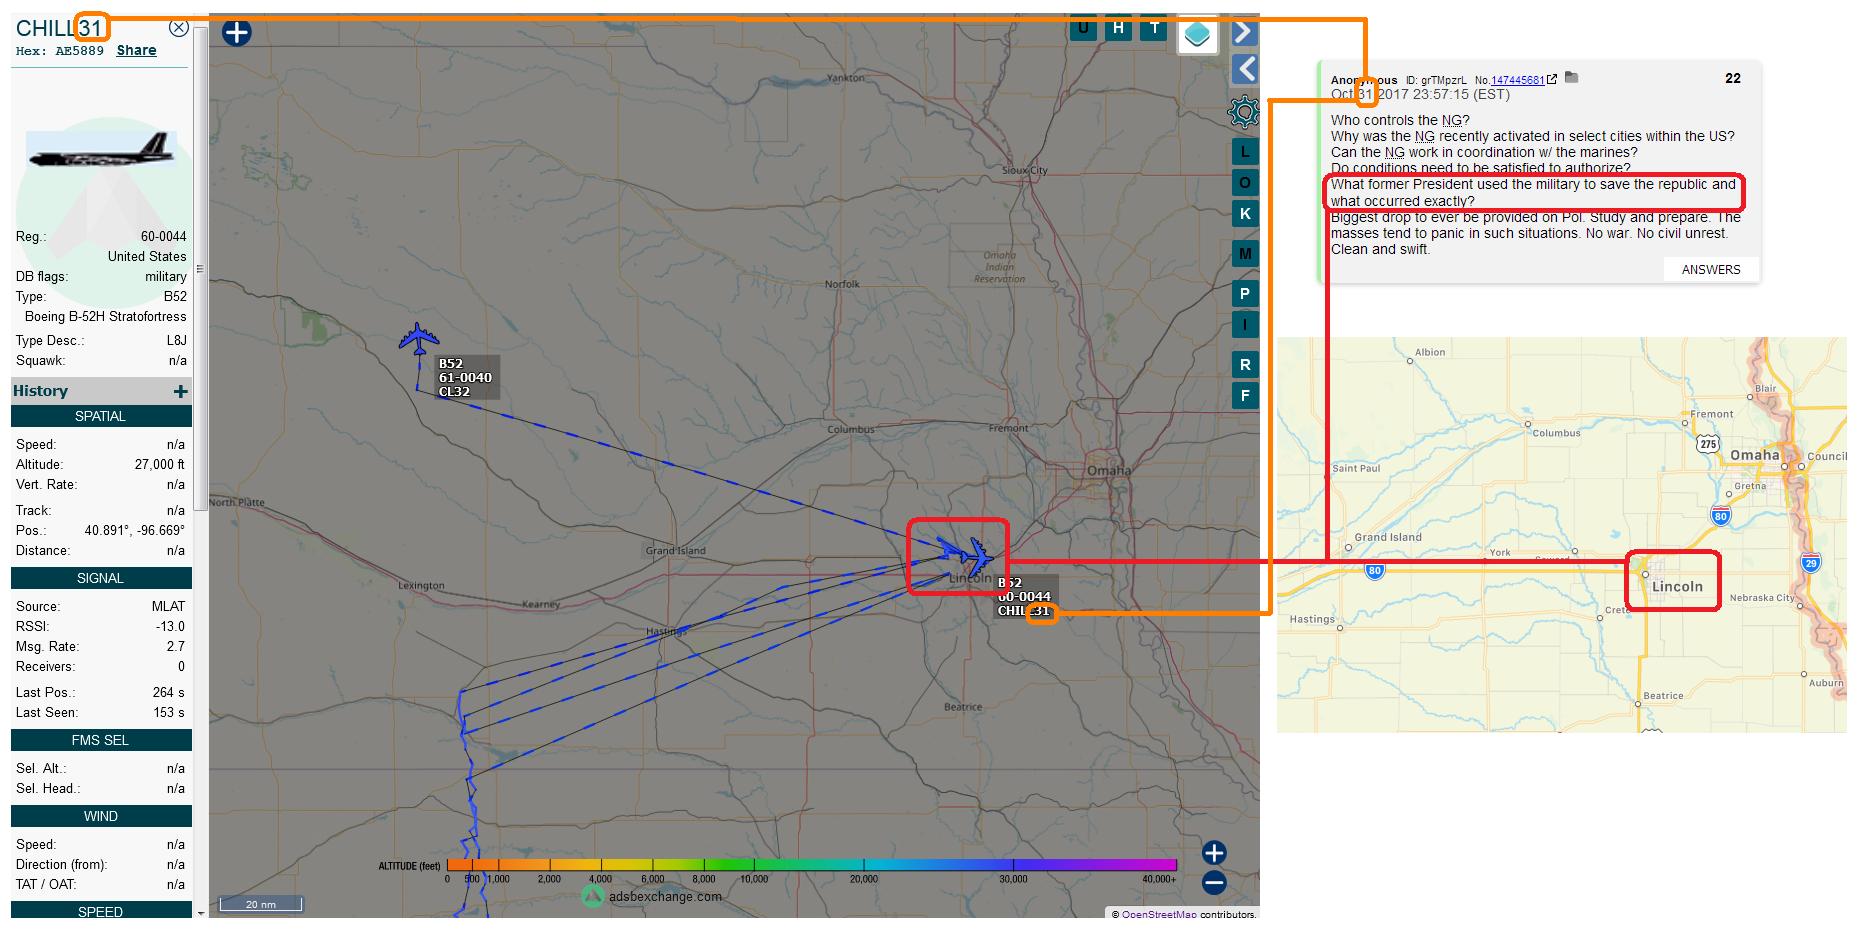Click the F map button
This screenshot has height=948, width=1858.
[1245, 396]
